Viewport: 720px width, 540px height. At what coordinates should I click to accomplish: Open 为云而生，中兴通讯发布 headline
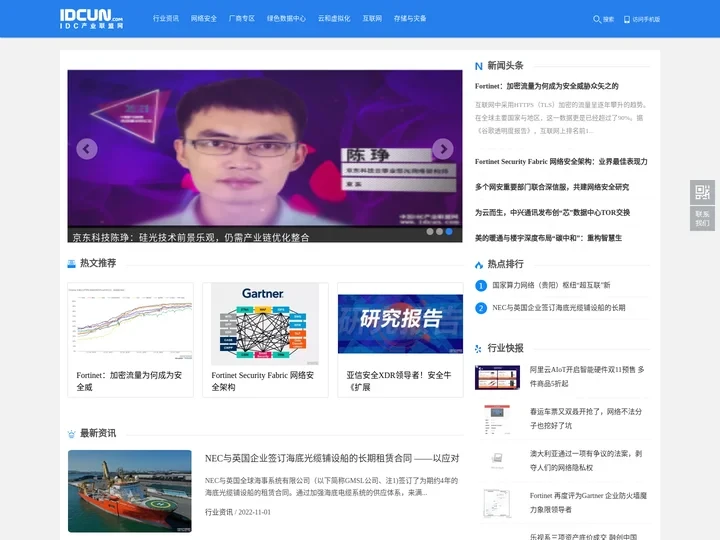pos(552,213)
